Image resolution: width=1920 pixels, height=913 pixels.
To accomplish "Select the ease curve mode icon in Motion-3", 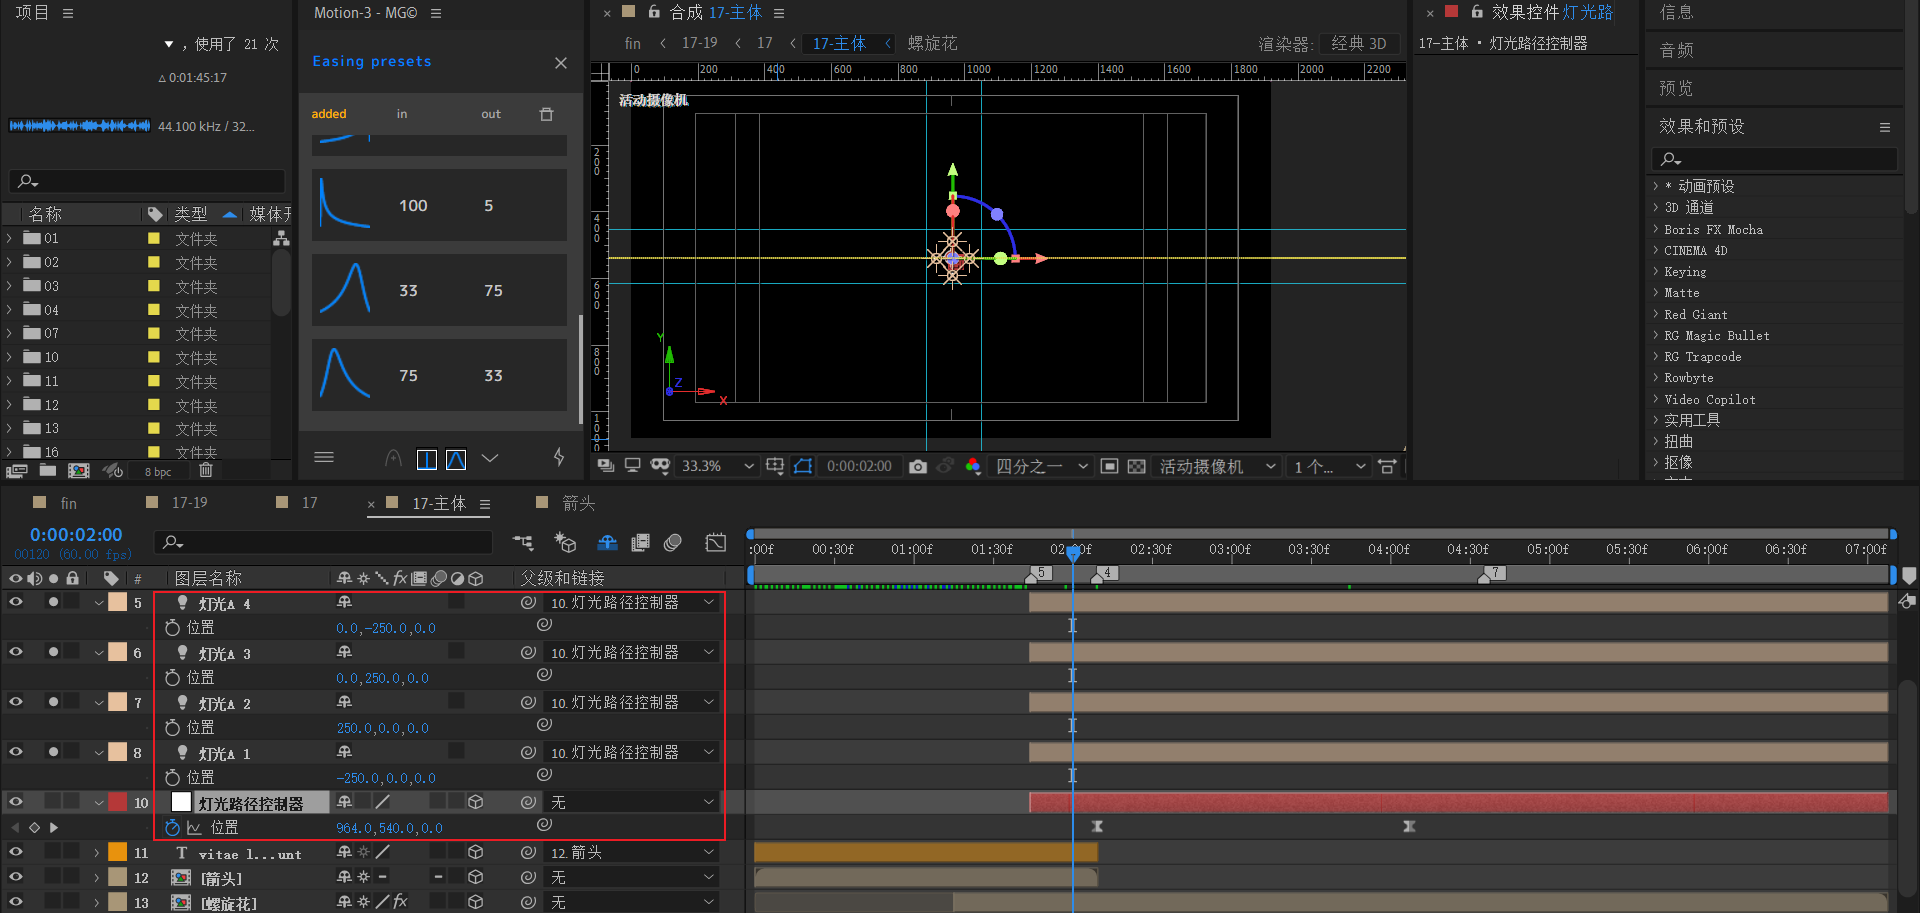I will 427,459.
